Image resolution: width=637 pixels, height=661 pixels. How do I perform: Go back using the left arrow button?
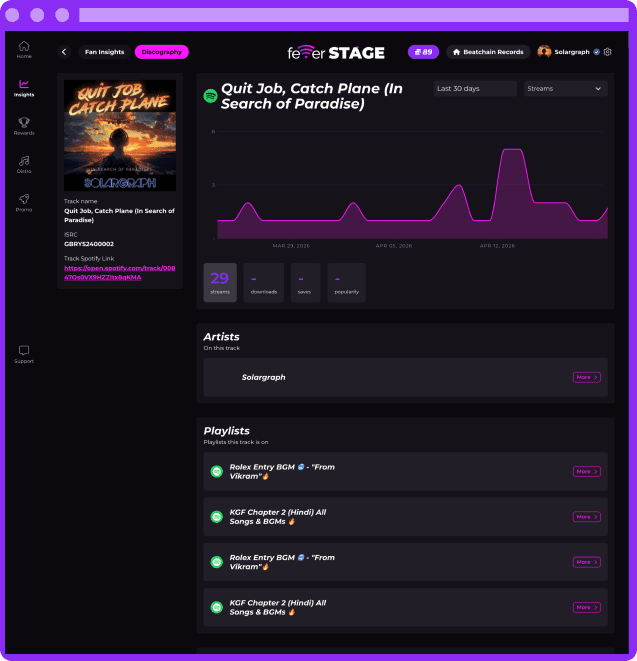point(64,52)
